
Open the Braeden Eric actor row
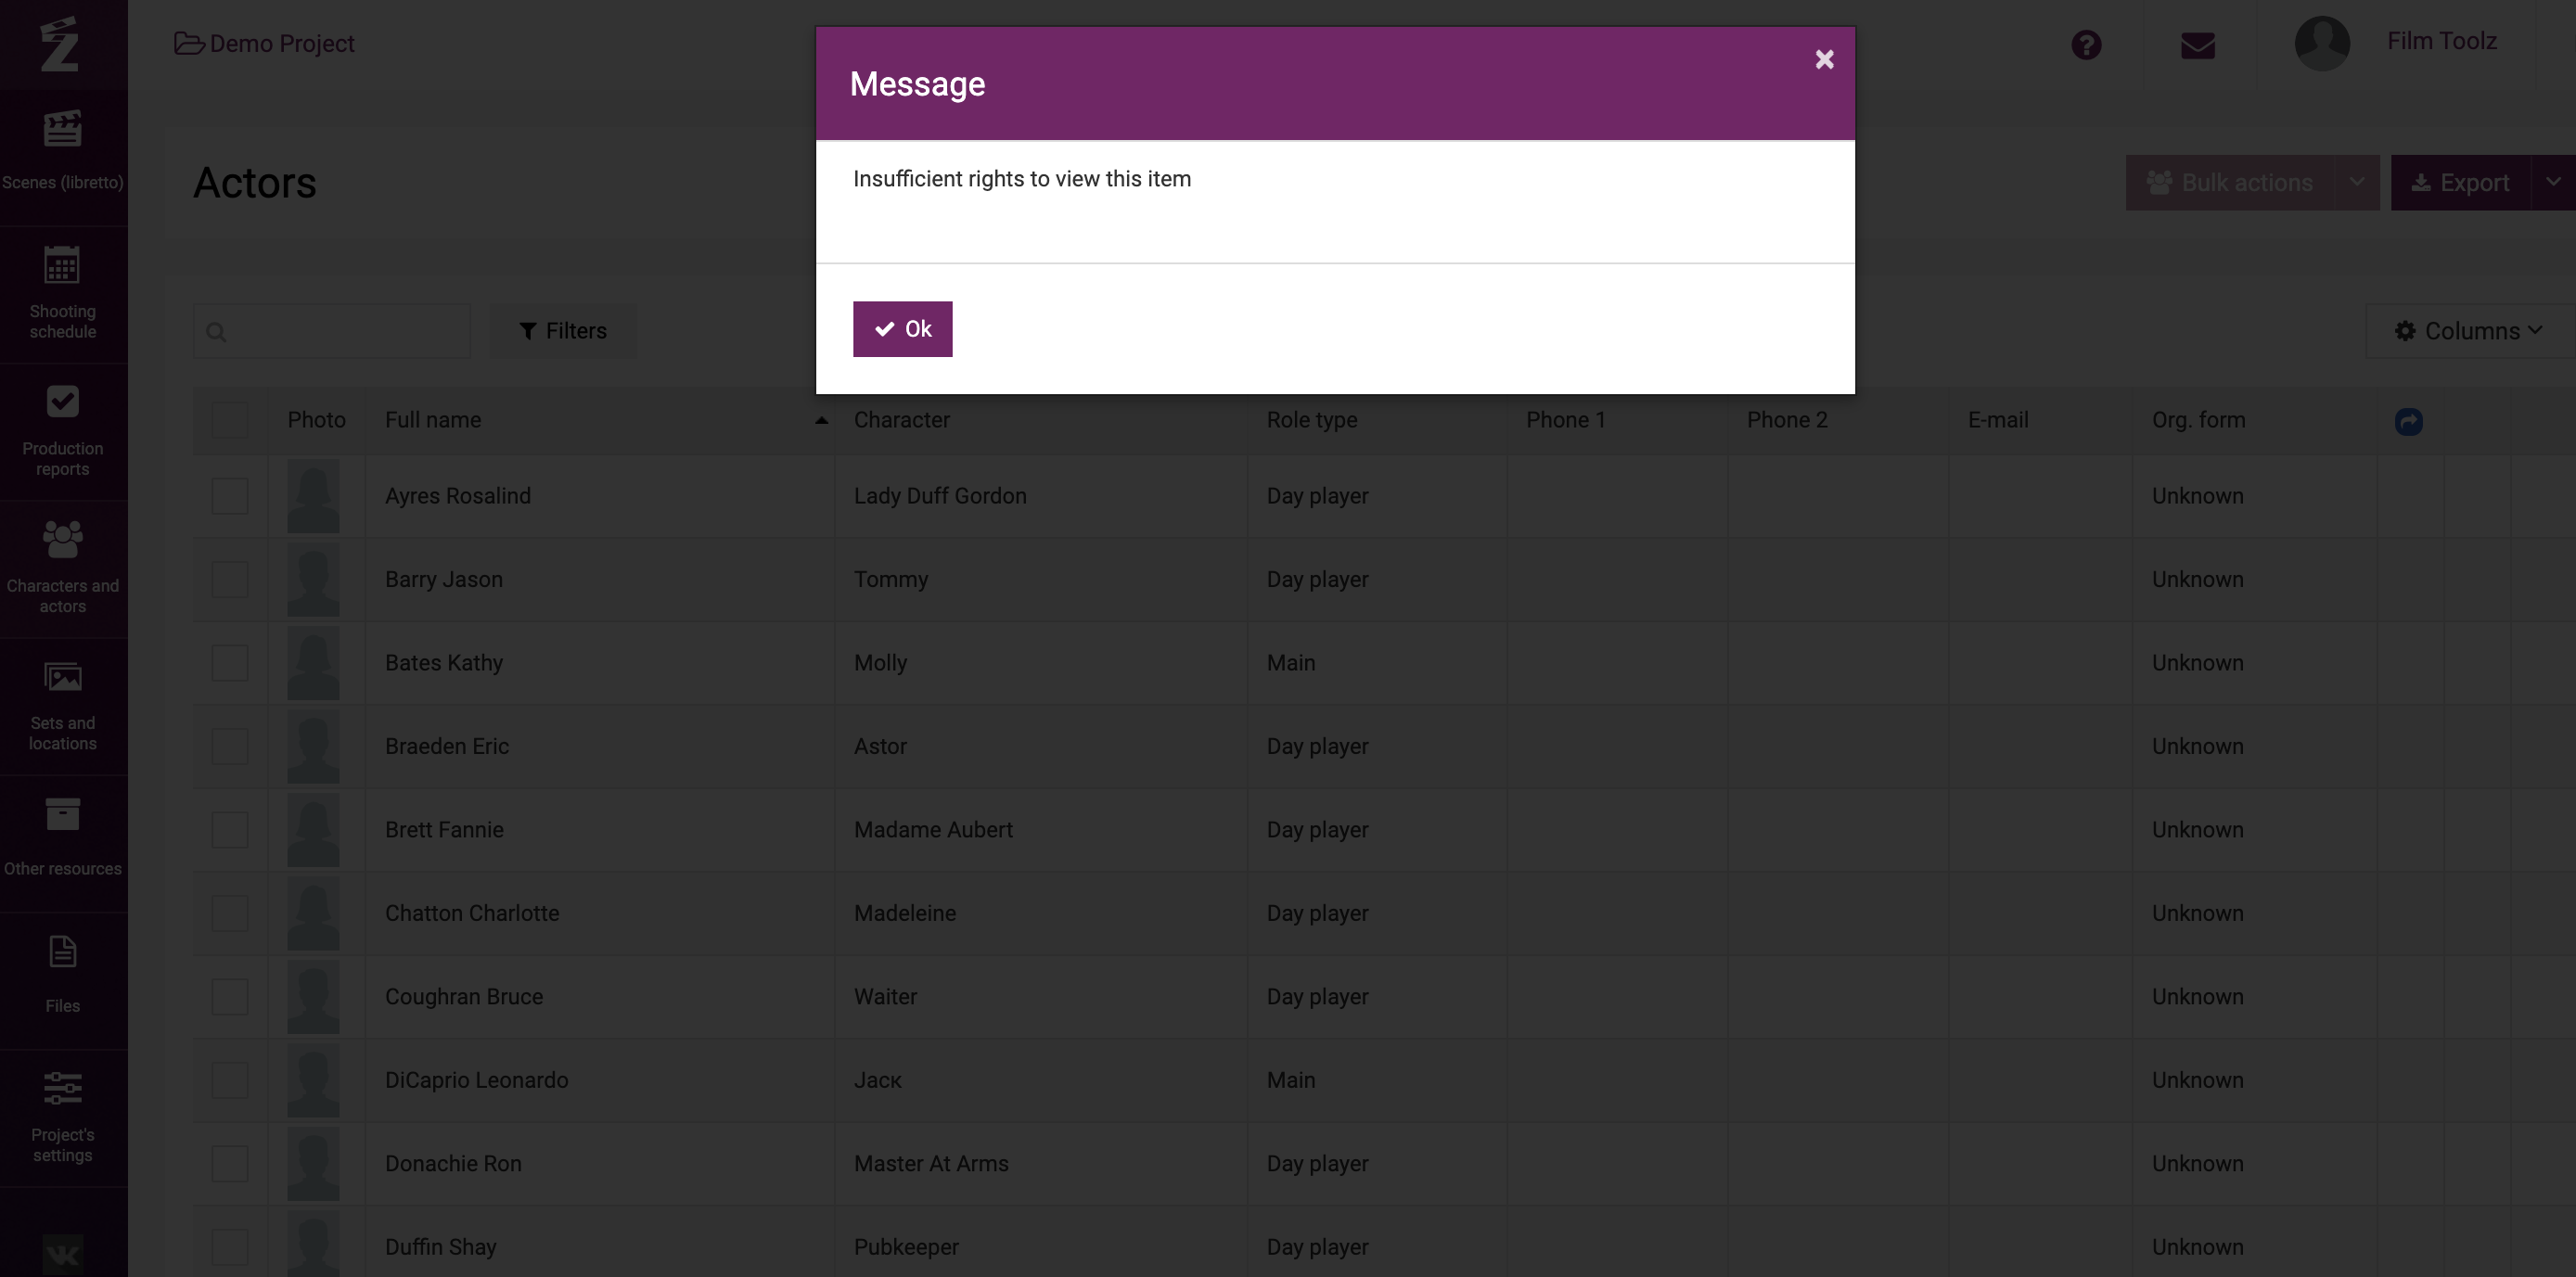point(1384,747)
